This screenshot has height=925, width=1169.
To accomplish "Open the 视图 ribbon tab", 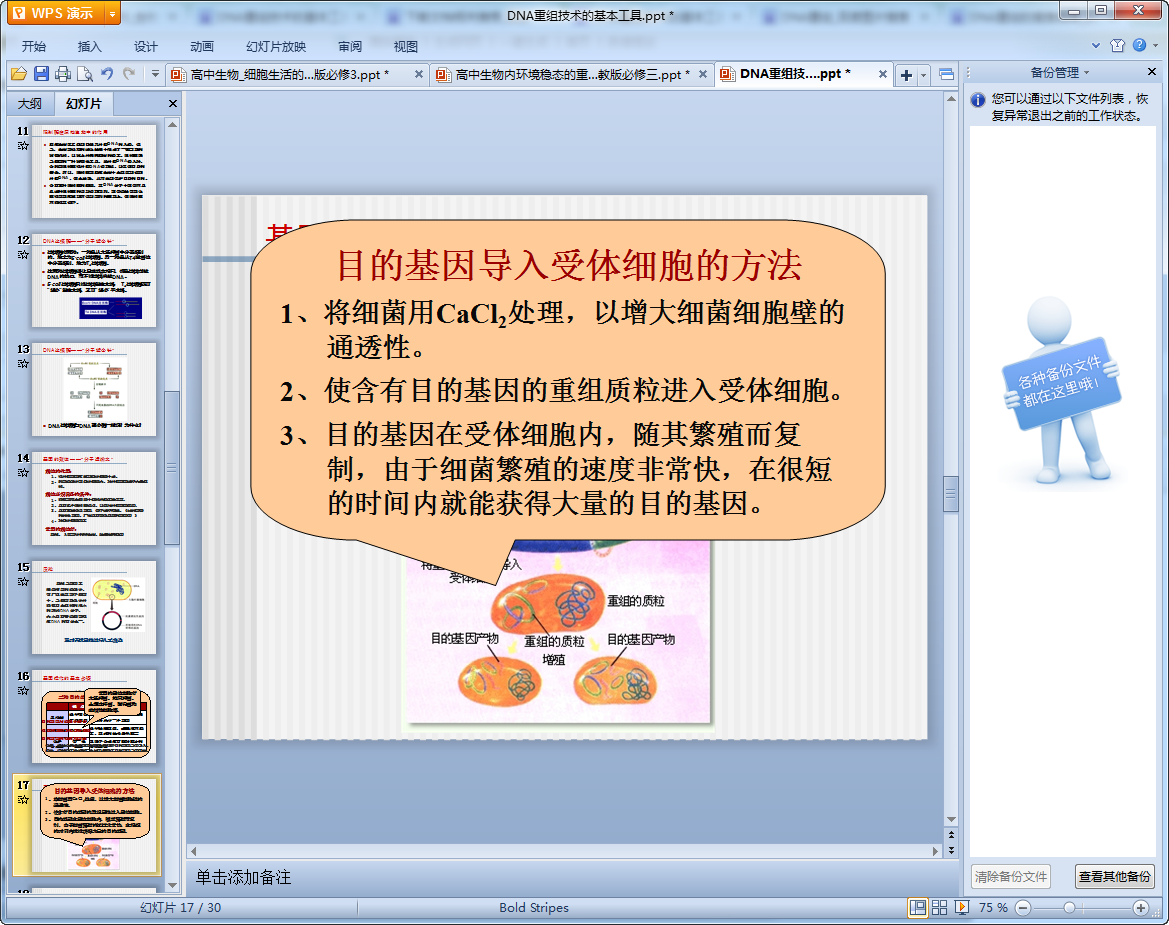I will [406, 46].
